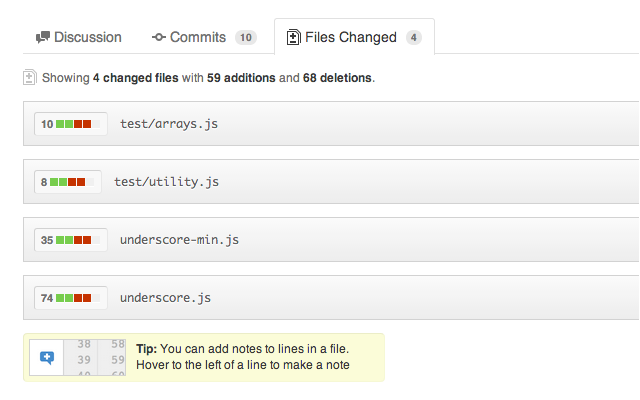Screen dimensions: 640x400
Task: Click the Discussion speech bubble icon
Action: [43, 38]
